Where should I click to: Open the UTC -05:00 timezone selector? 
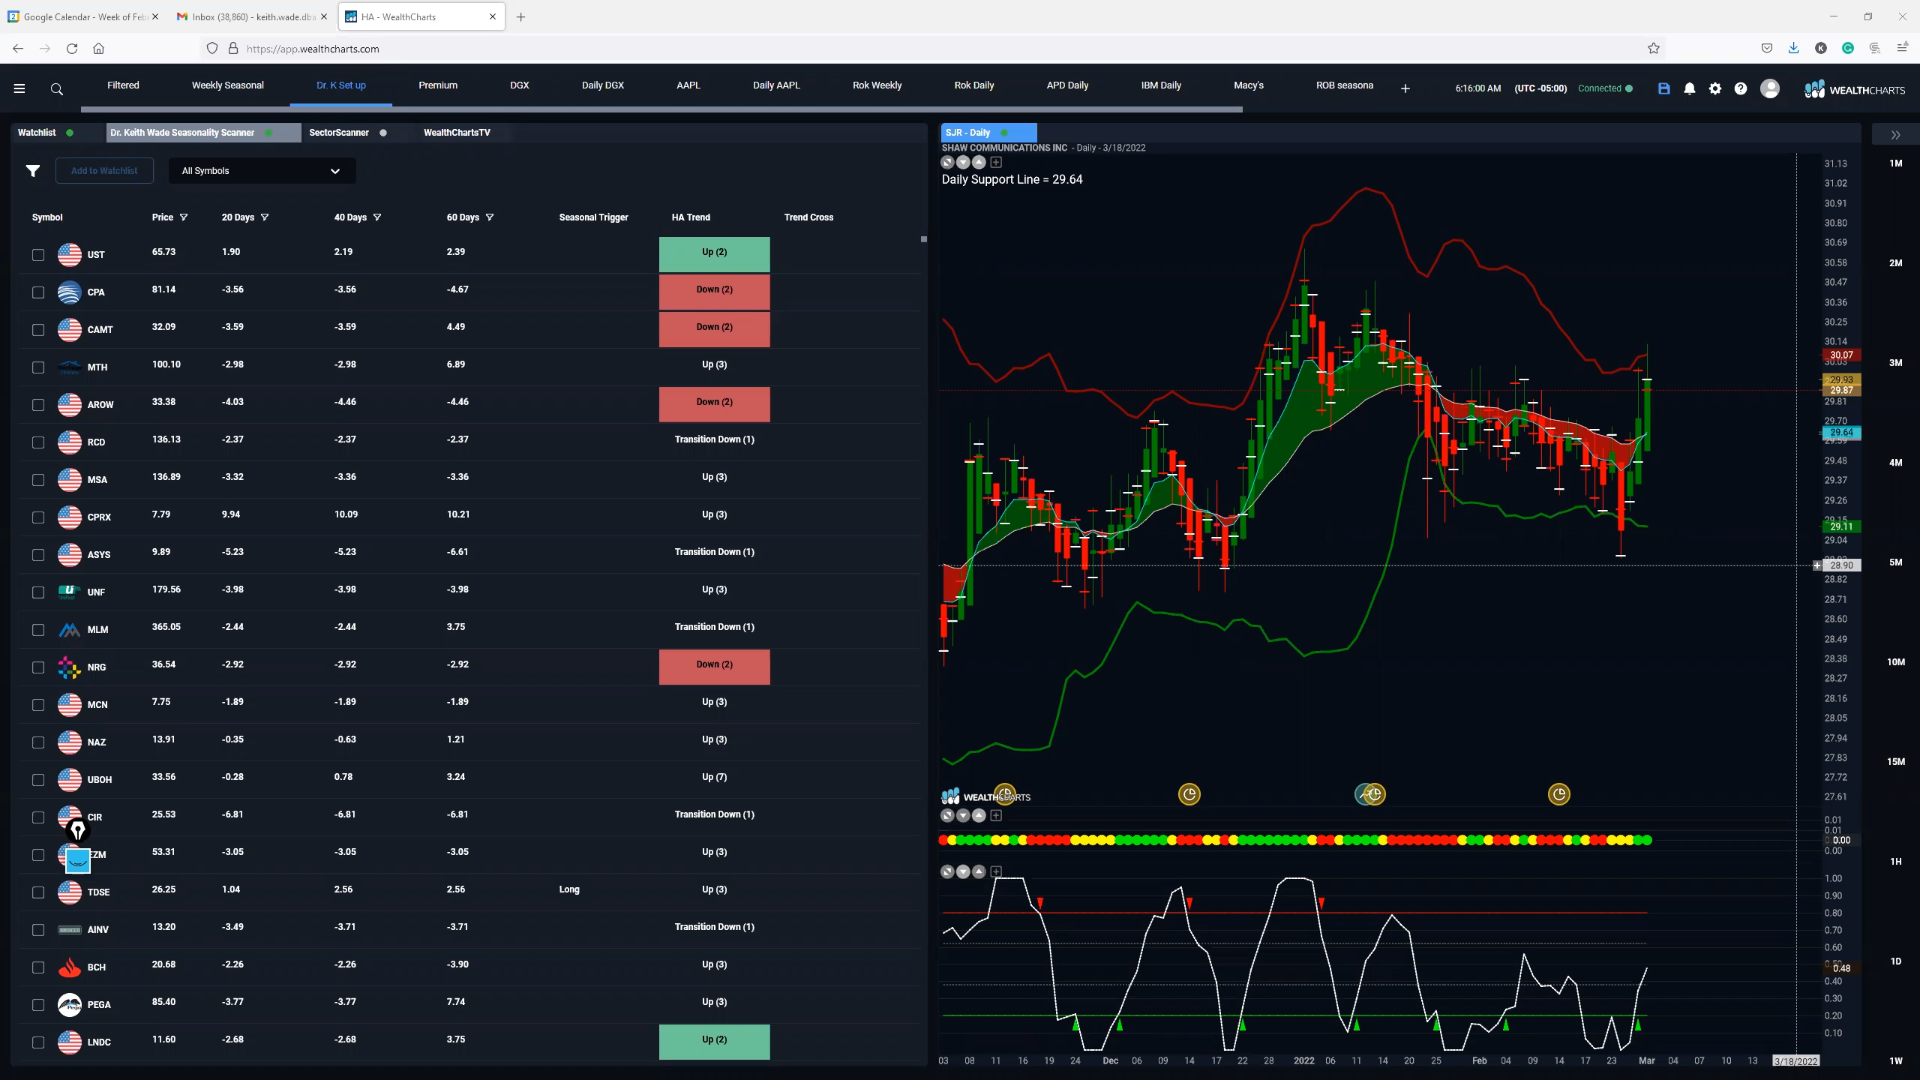click(x=1540, y=88)
